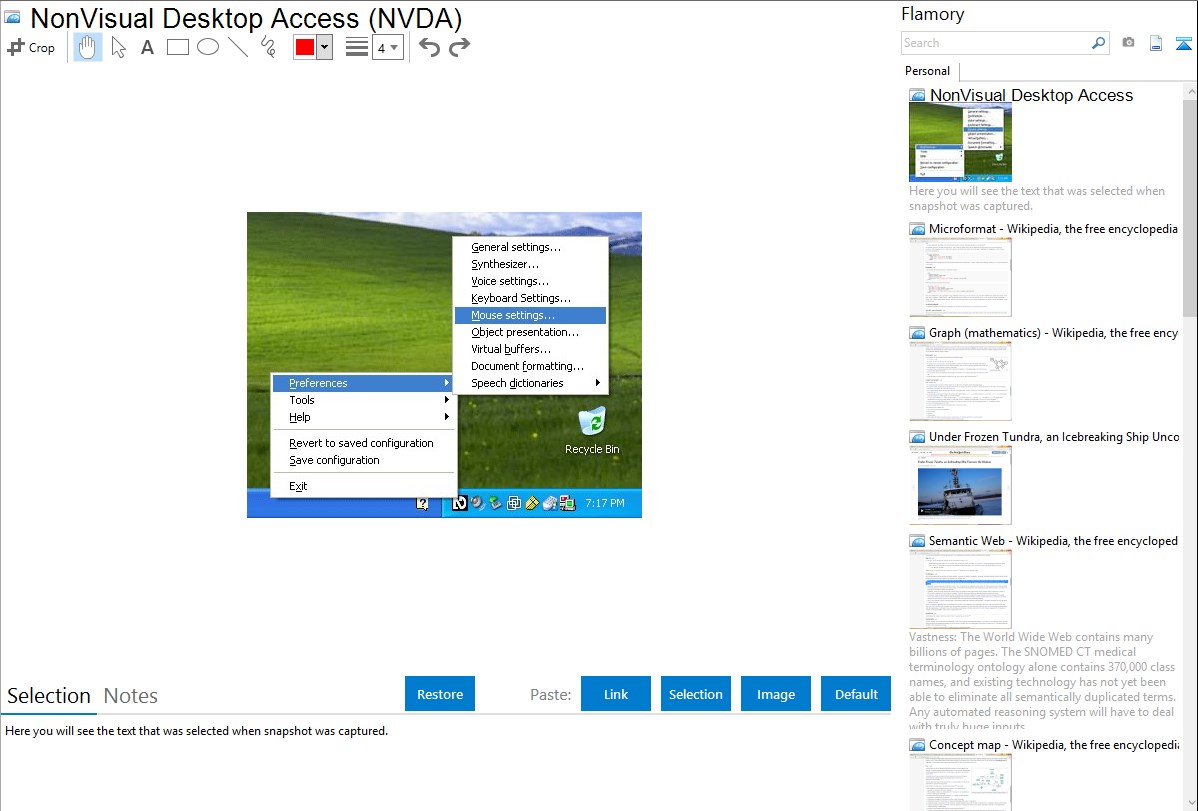Viewport: 1198px width, 811px height.
Task: Click the search magnifier icon
Action: pyautogui.click(x=1098, y=43)
